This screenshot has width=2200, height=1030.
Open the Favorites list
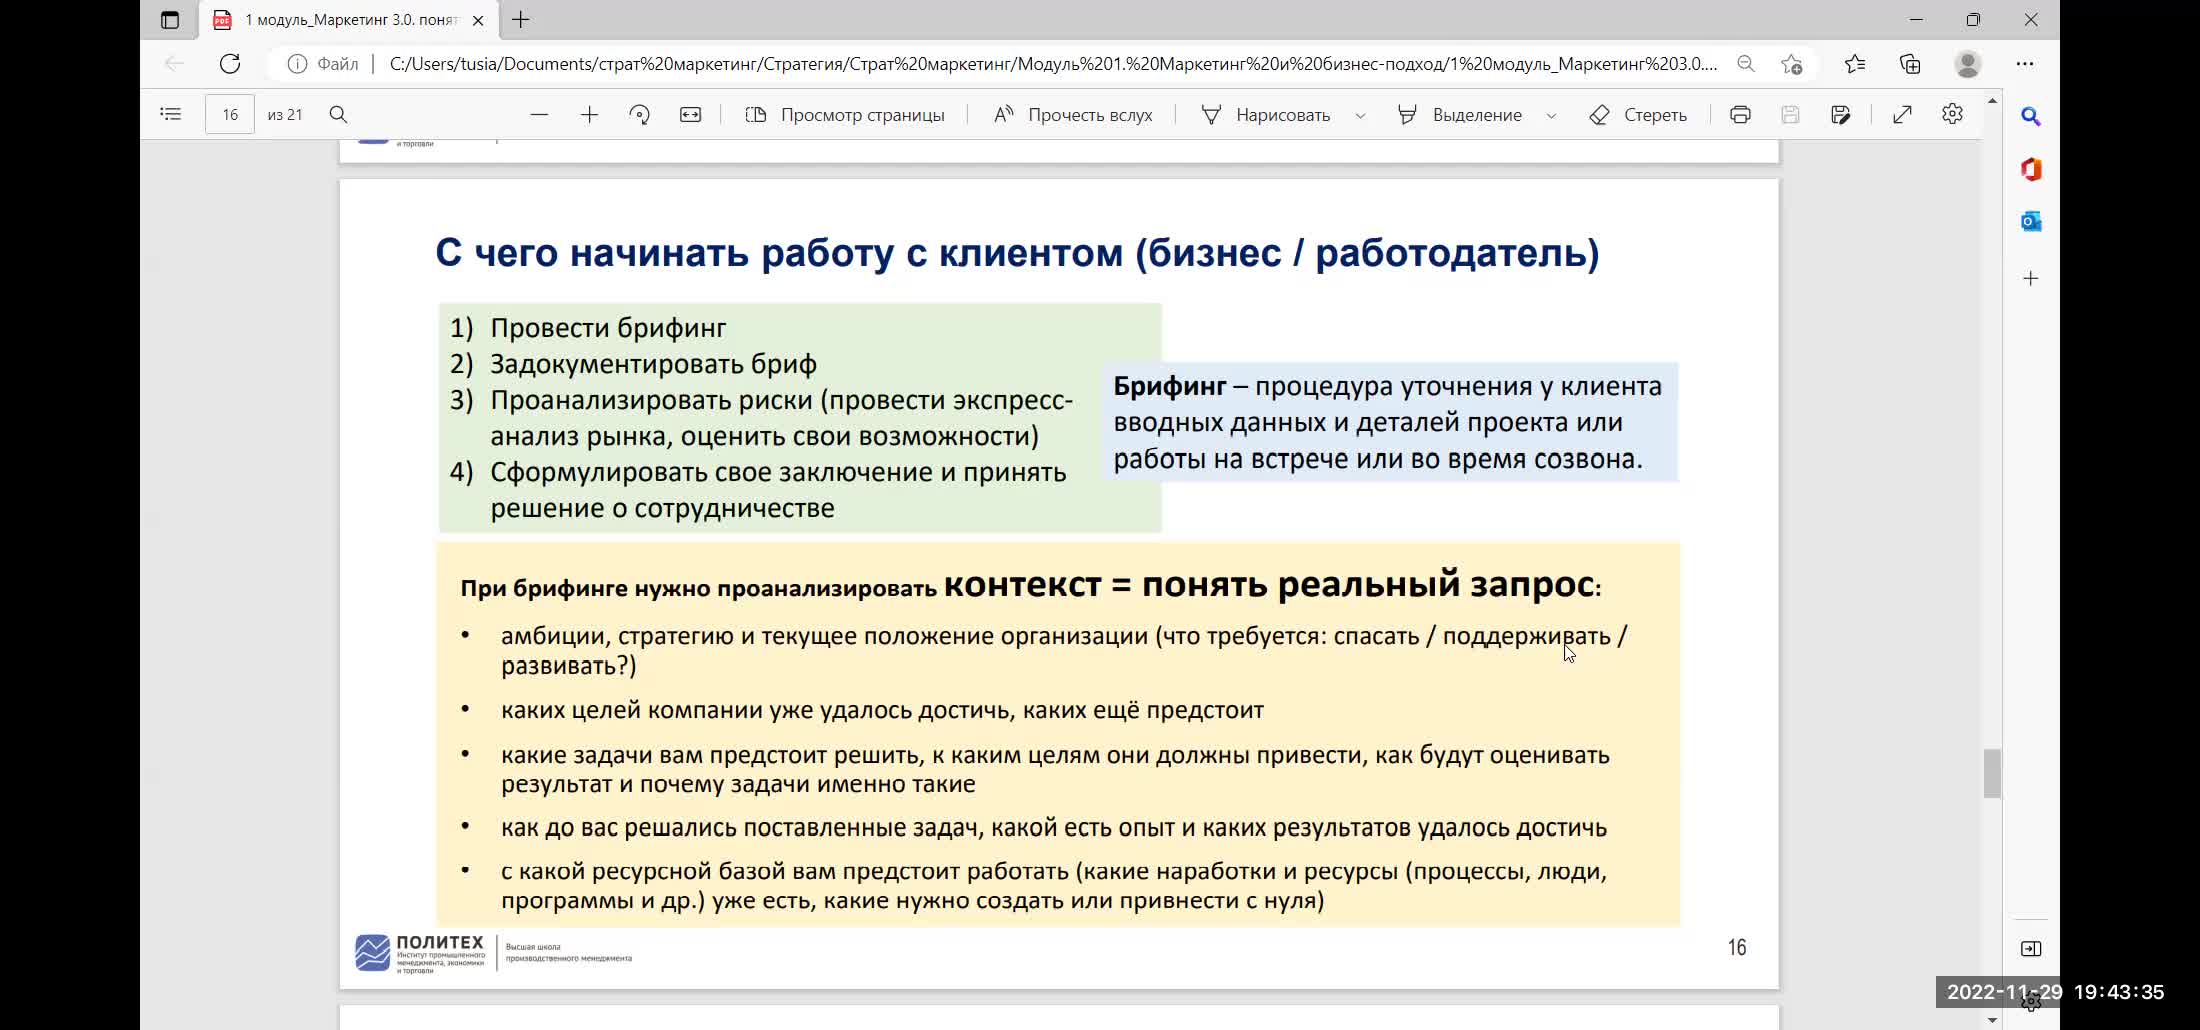[x=1855, y=64]
